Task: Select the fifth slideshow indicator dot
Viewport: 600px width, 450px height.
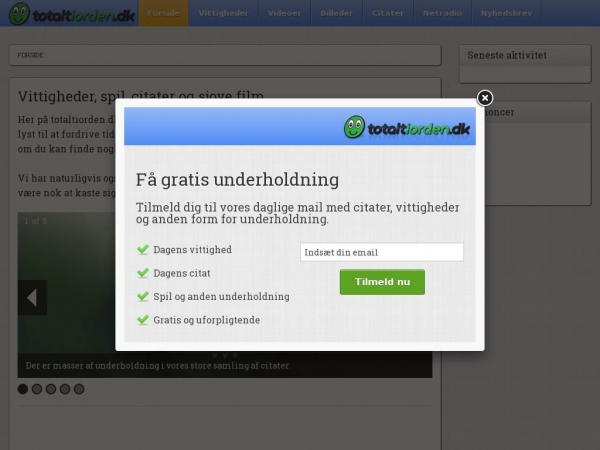Action: pos(79,389)
